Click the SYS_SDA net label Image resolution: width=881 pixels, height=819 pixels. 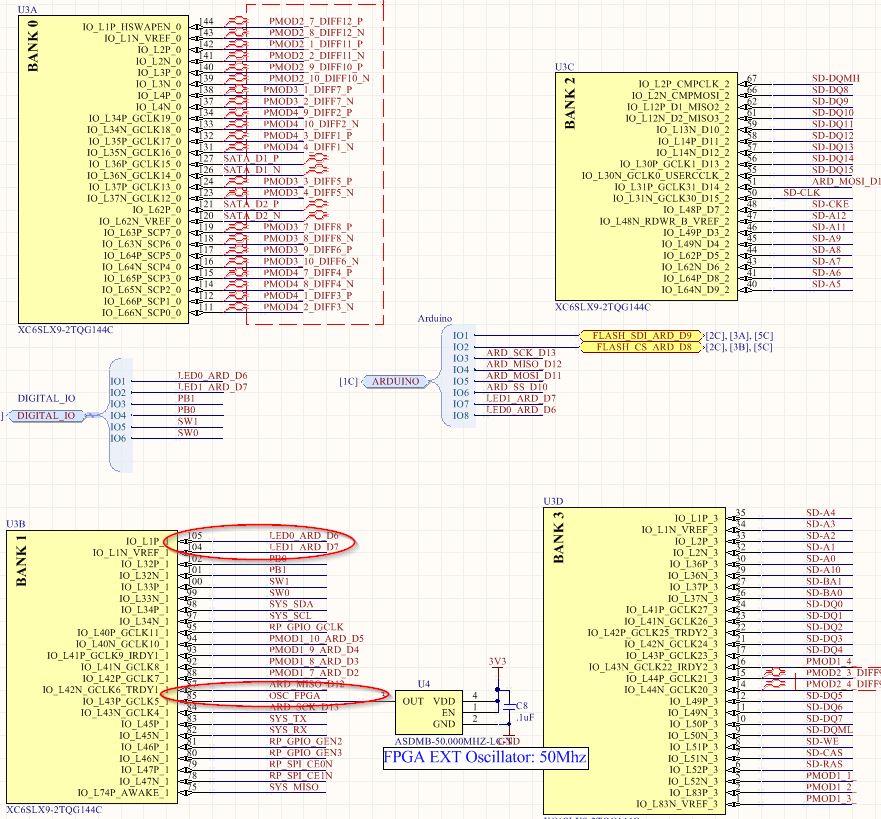point(288,604)
